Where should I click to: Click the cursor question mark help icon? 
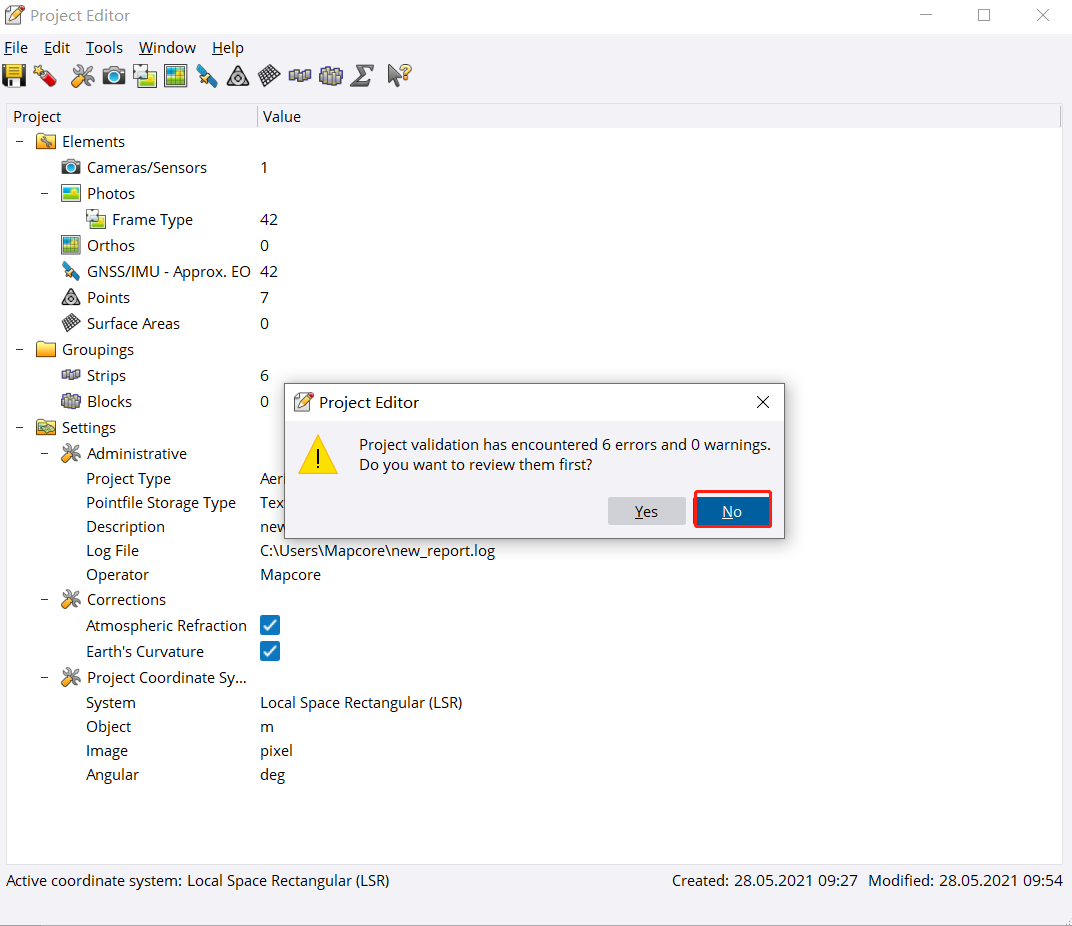click(x=399, y=75)
